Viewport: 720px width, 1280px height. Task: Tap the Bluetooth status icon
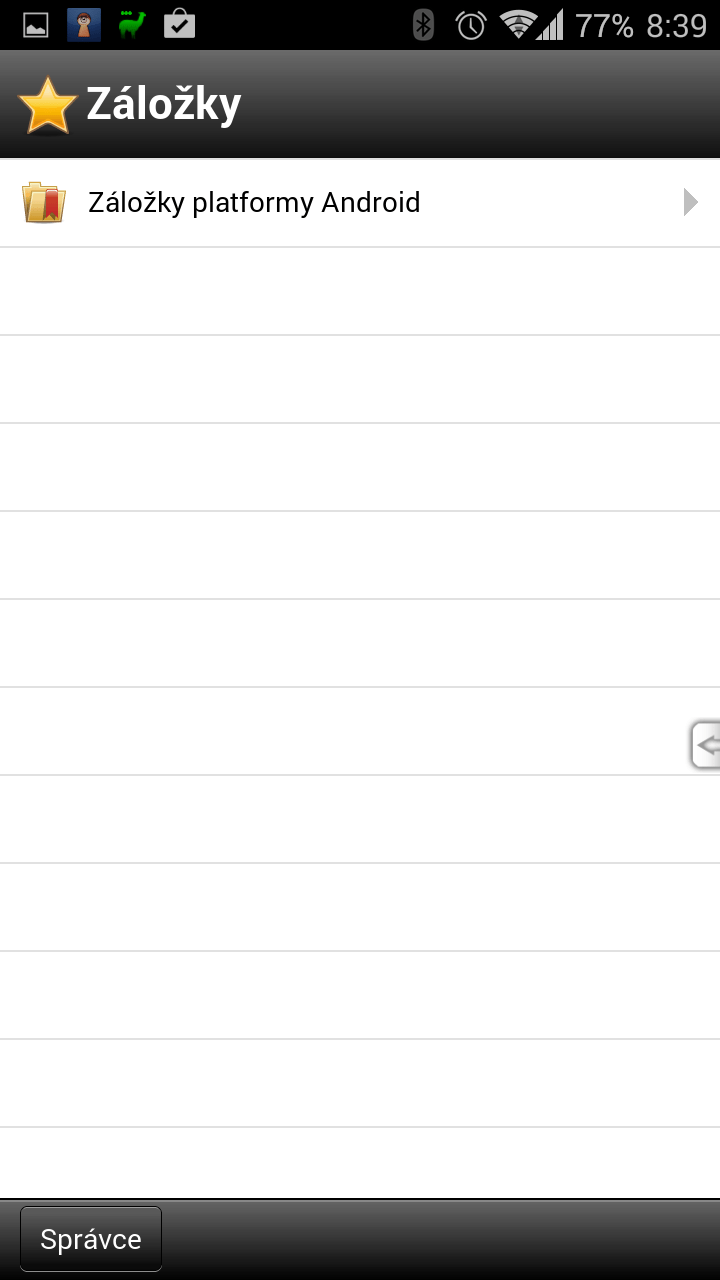(x=424, y=25)
